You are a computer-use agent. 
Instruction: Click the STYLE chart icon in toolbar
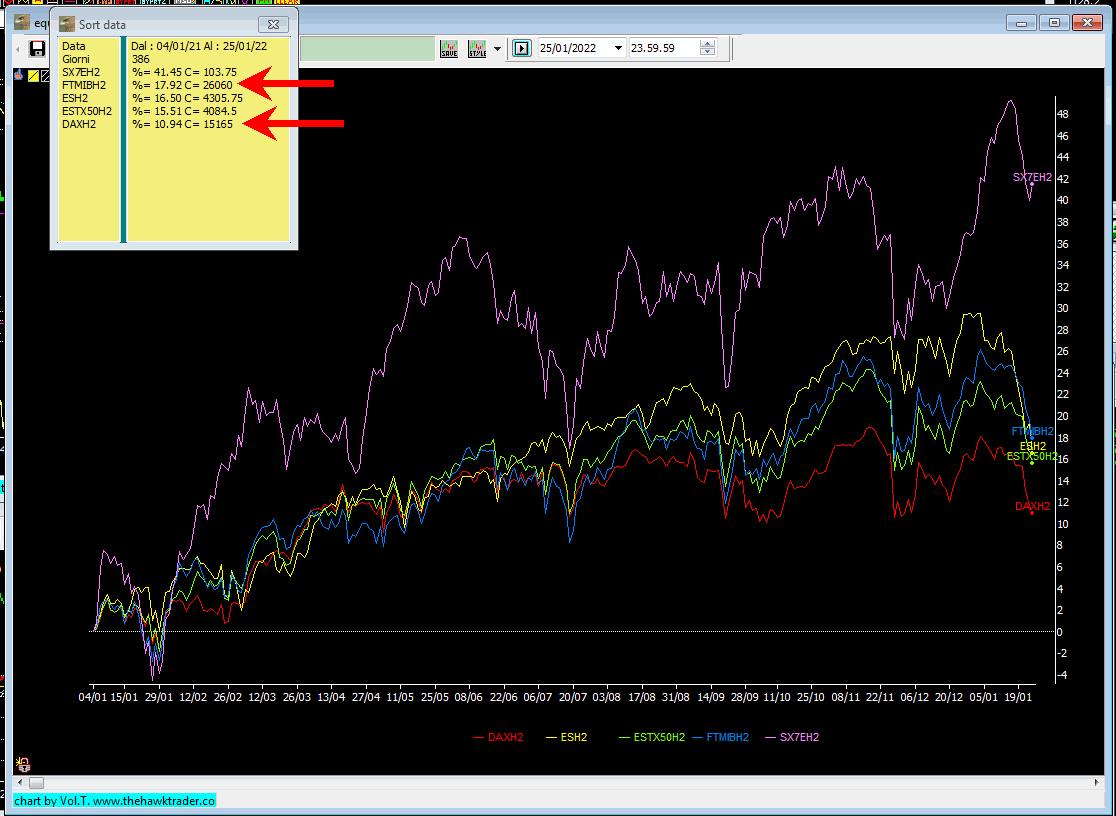coord(477,48)
